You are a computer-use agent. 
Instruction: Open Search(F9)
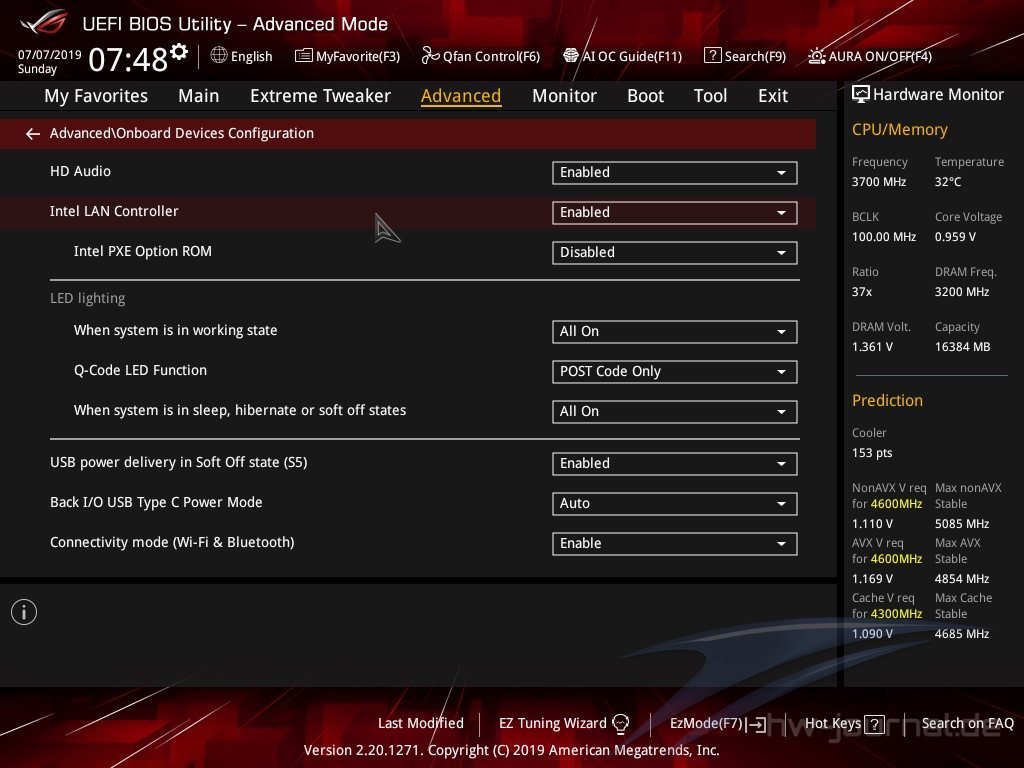[x=755, y=57]
